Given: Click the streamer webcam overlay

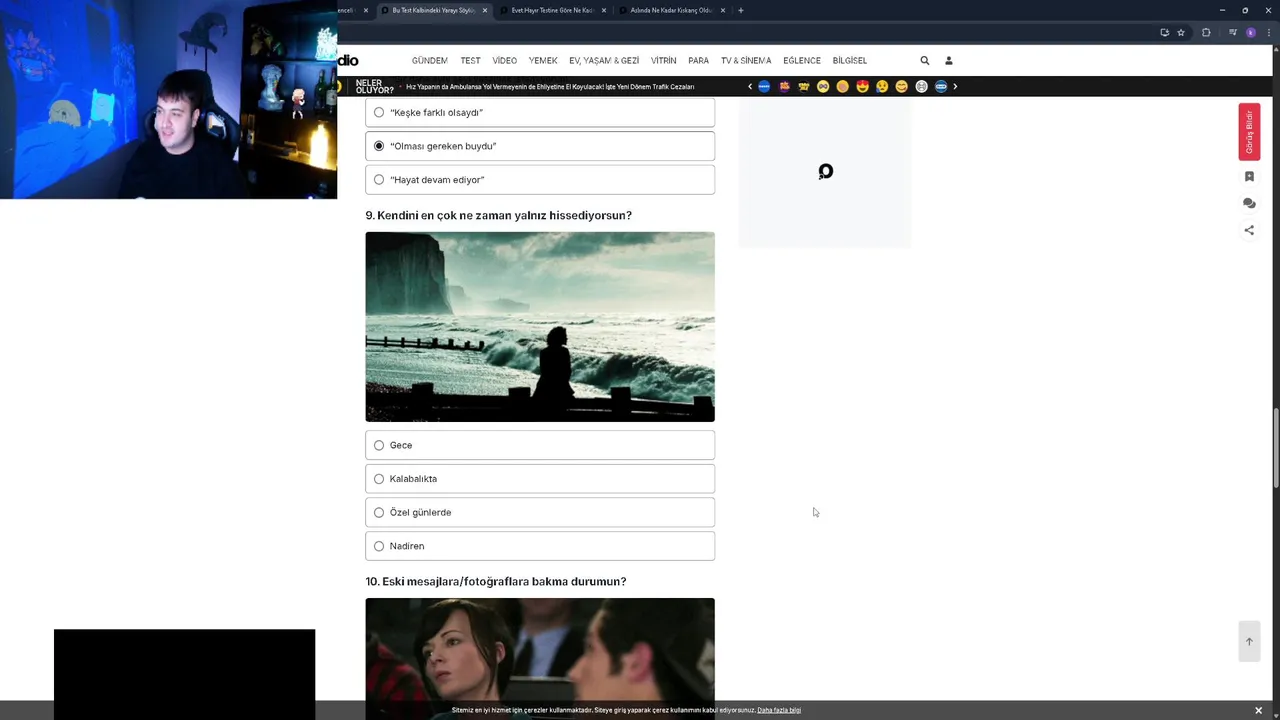Looking at the screenshot, I should pos(168,100).
